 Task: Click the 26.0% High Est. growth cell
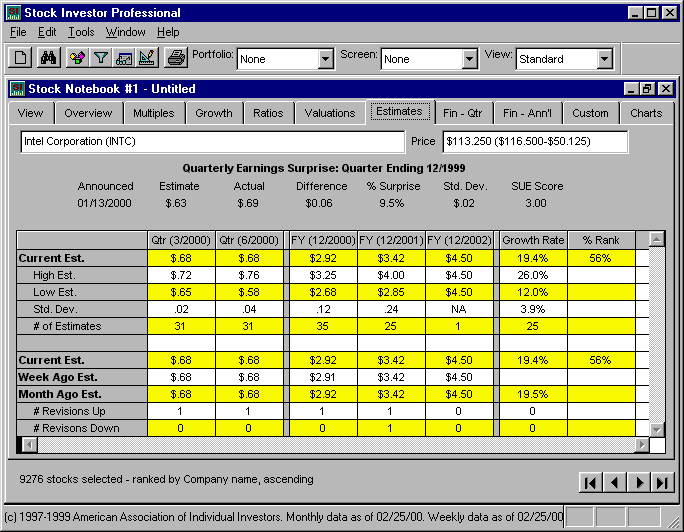point(533,275)
